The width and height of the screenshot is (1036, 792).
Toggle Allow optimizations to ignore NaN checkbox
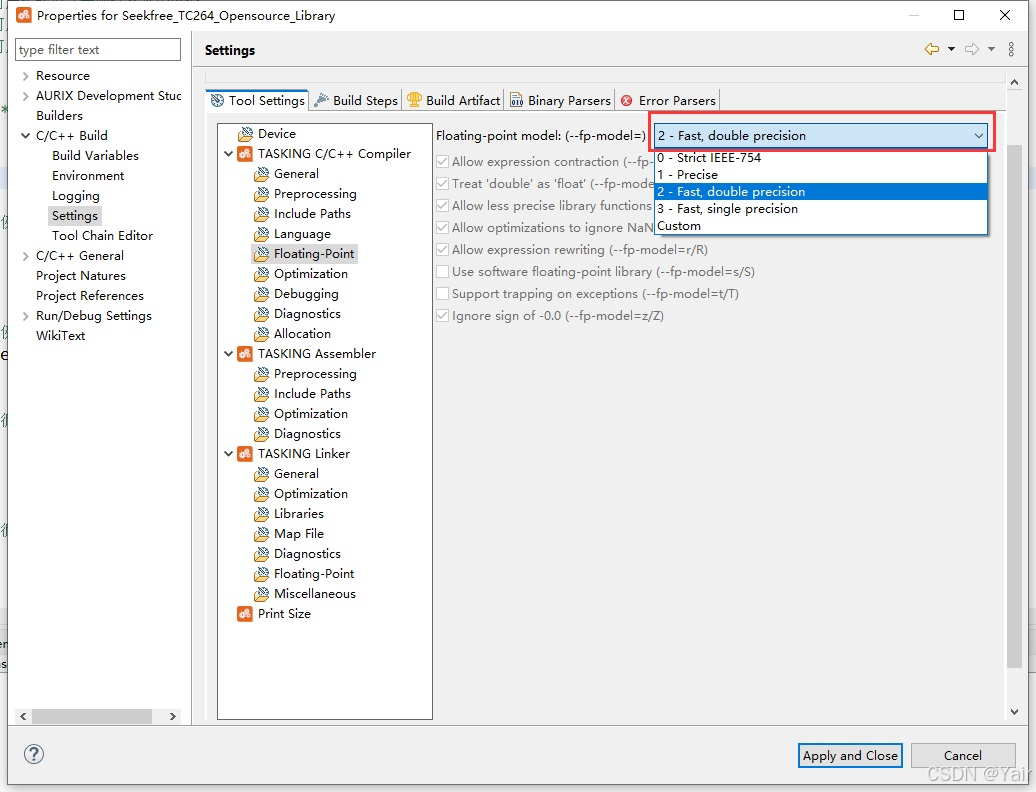click(443, 227)
